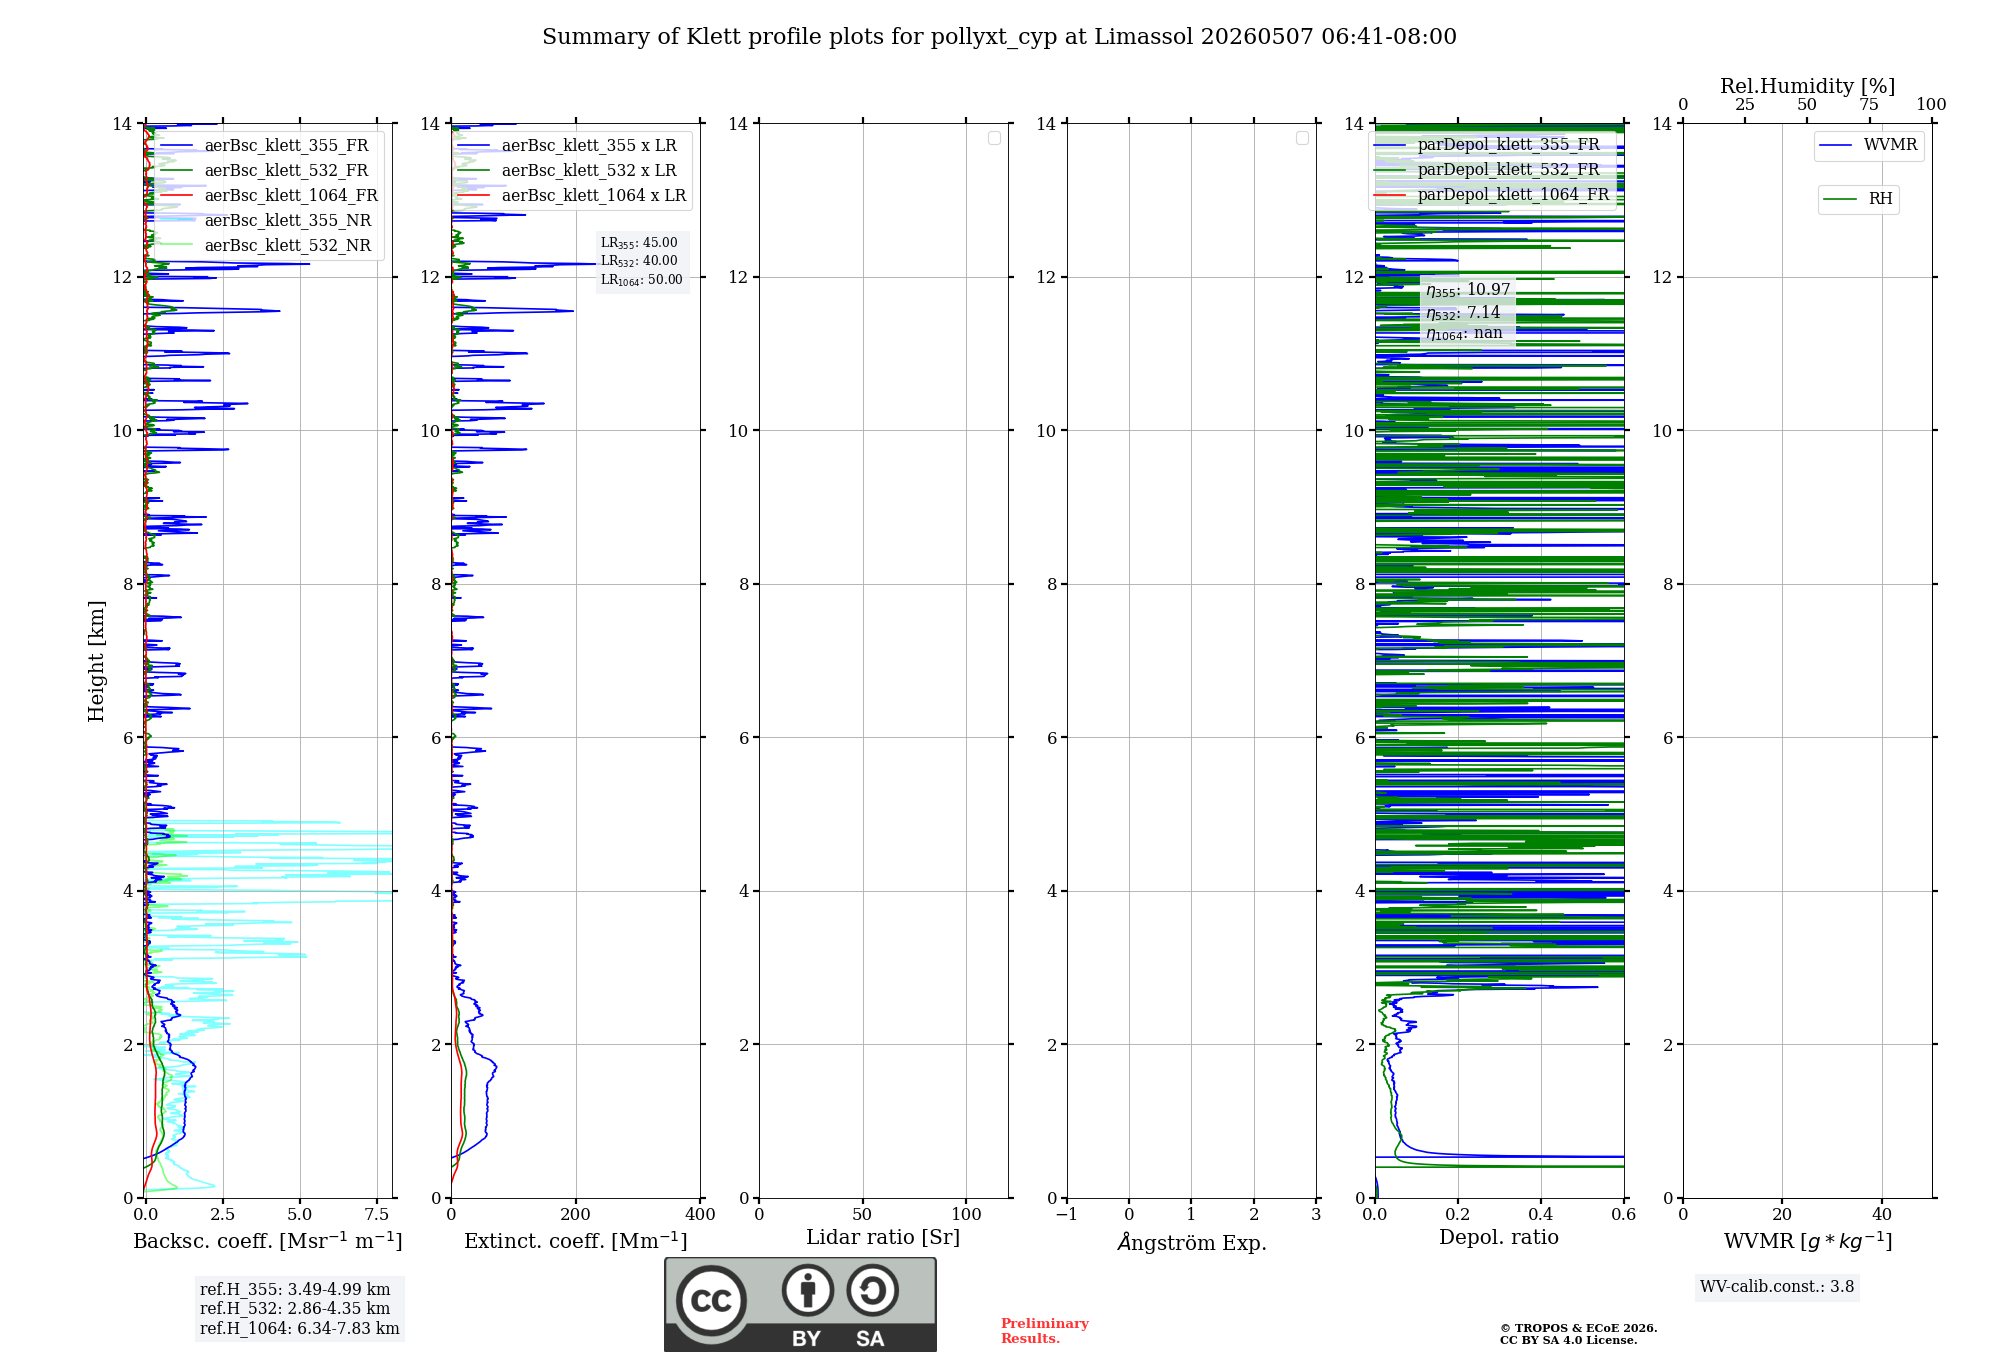Click the 'Ångström Exp.' axis label
The width and height of the screenshot is (2000, 1360).
point(1192,1242)
